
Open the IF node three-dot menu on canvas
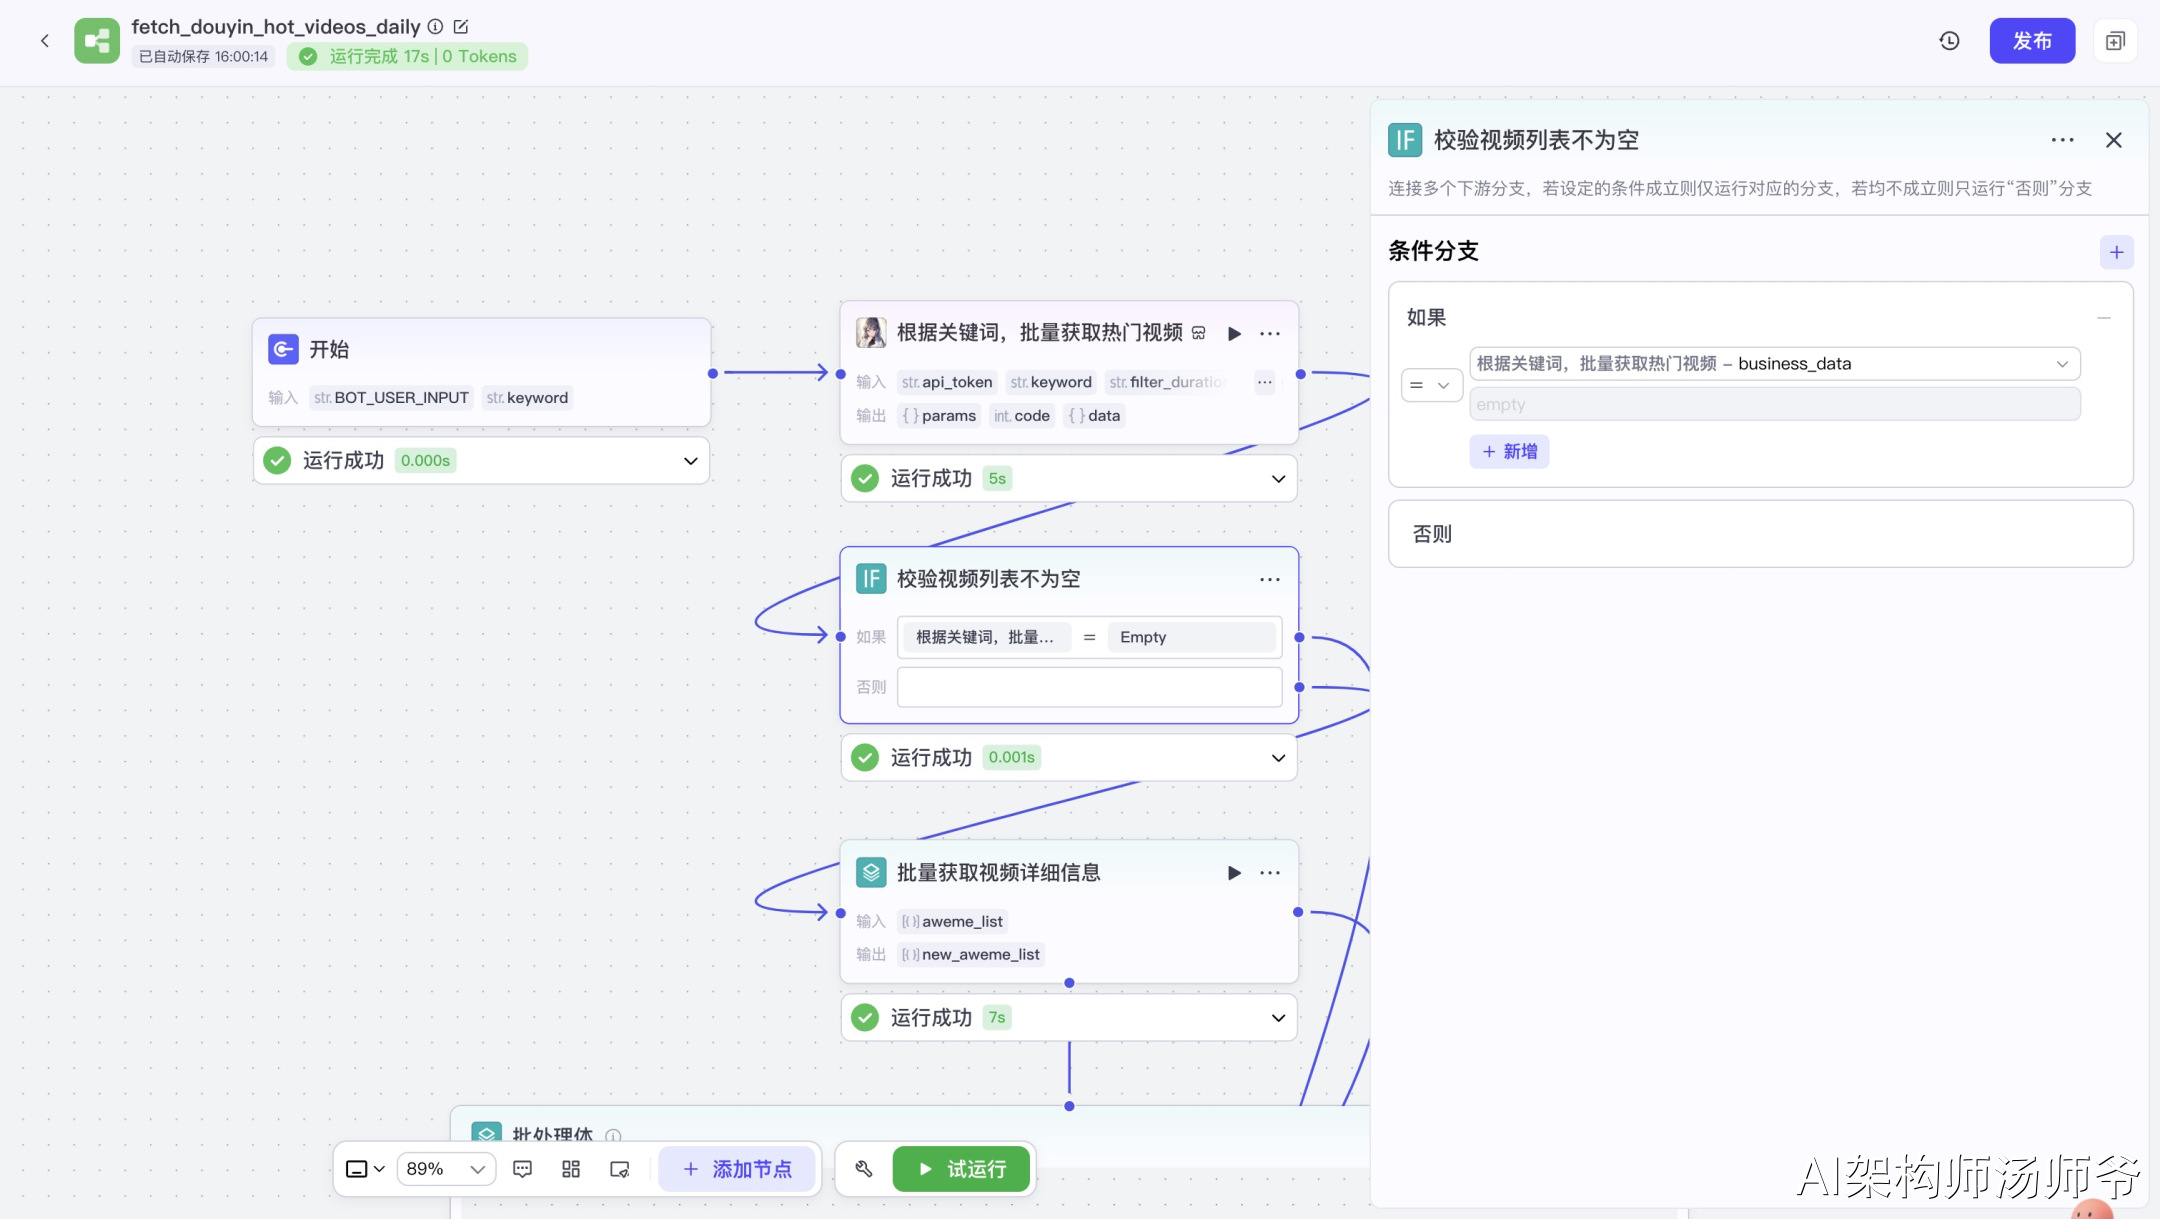(x=1270, y=580)
